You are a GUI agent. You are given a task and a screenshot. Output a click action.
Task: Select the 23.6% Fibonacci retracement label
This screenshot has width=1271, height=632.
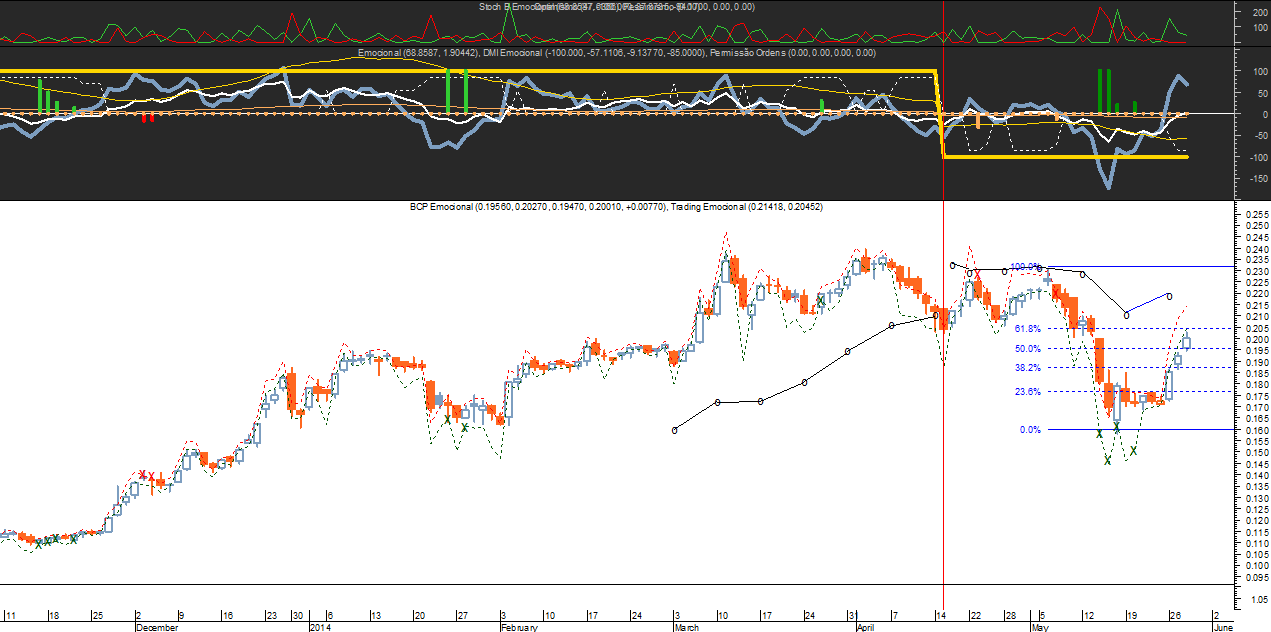coord(1028,391)
